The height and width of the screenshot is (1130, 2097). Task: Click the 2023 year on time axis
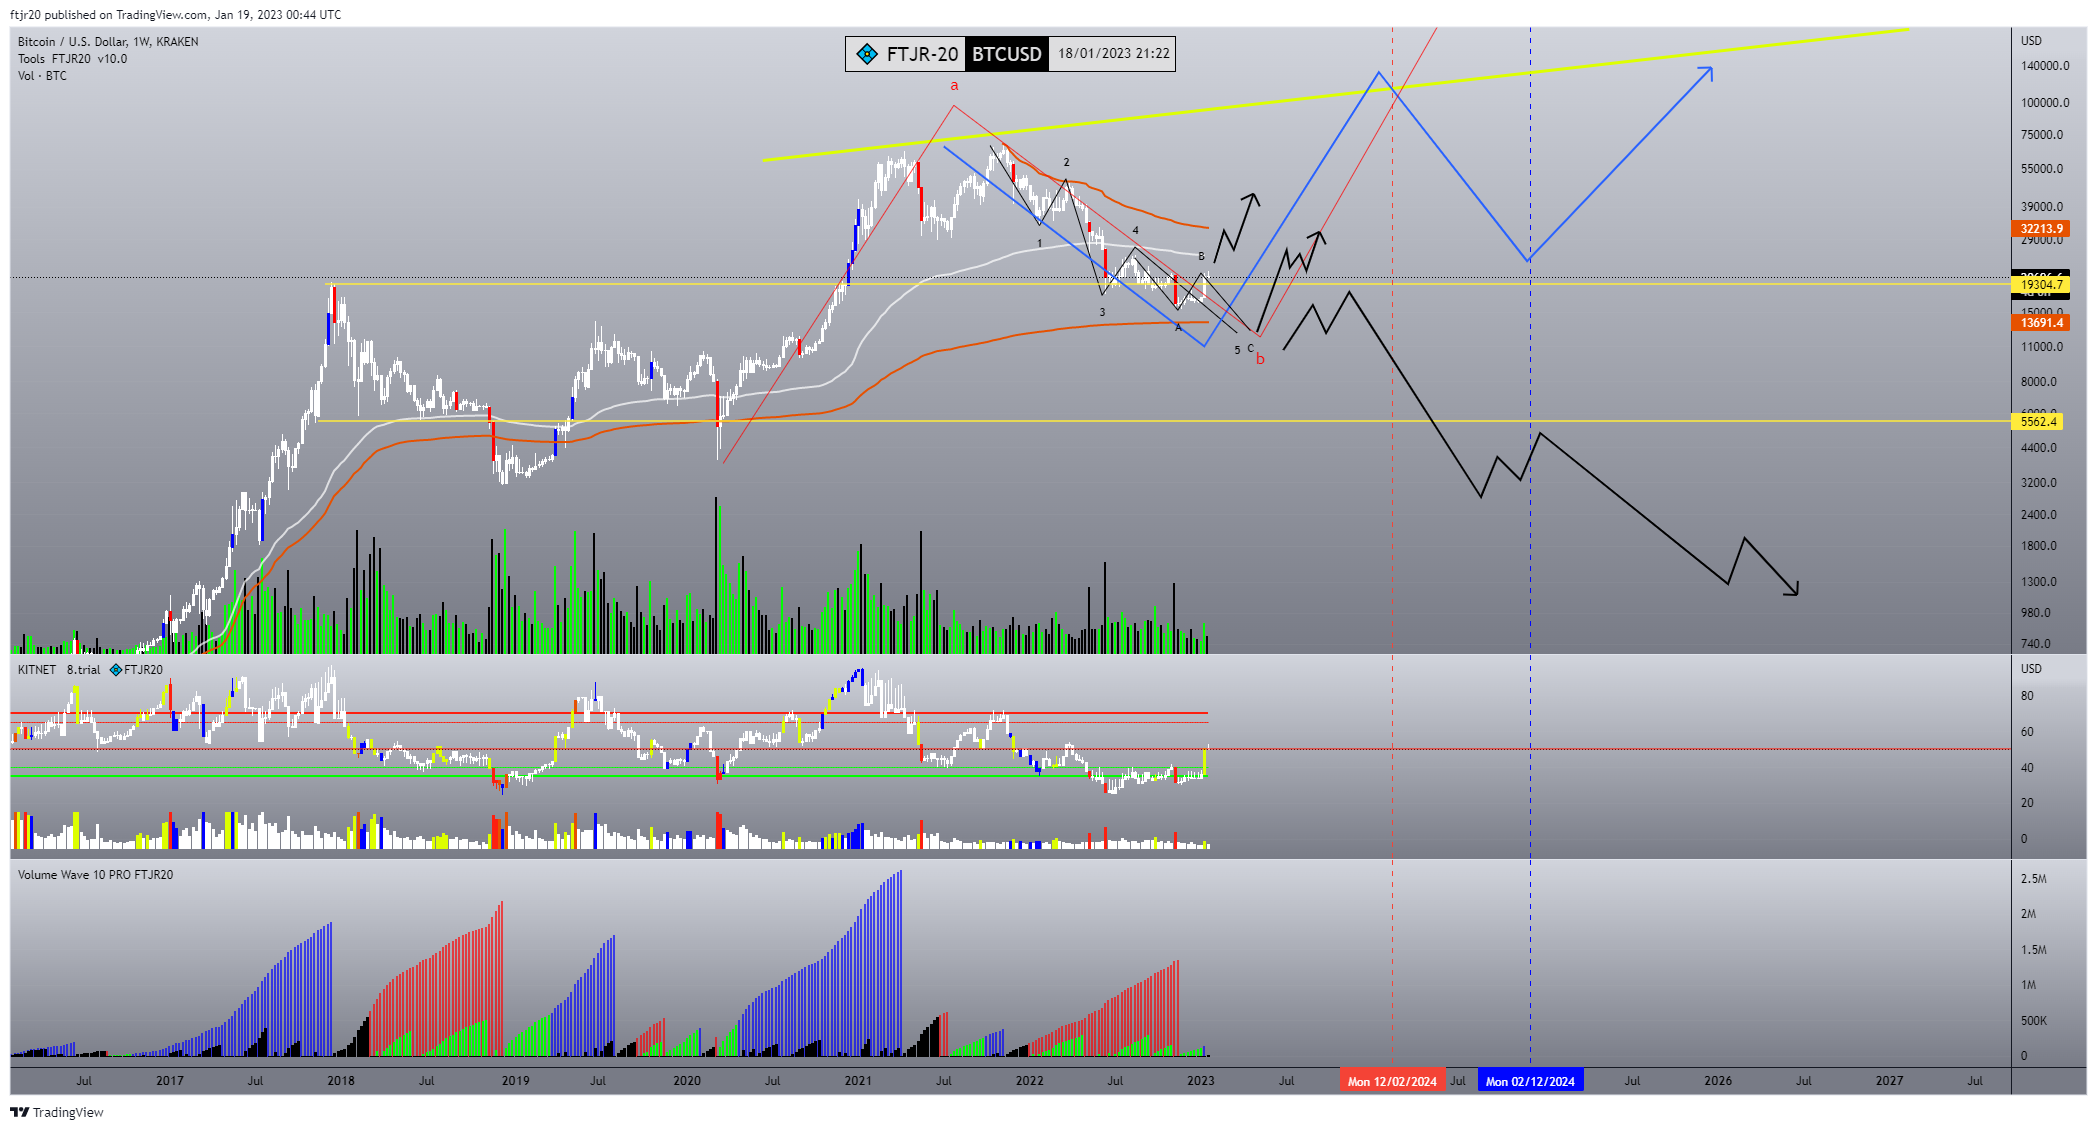1201,1081
